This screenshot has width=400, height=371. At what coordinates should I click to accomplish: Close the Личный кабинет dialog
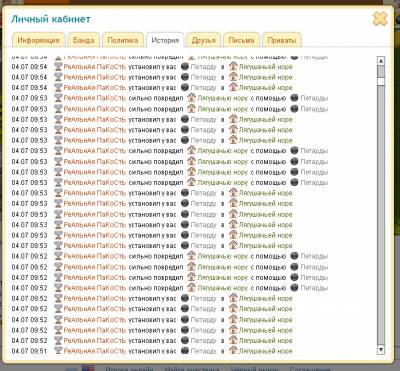[x=380, y=19]
